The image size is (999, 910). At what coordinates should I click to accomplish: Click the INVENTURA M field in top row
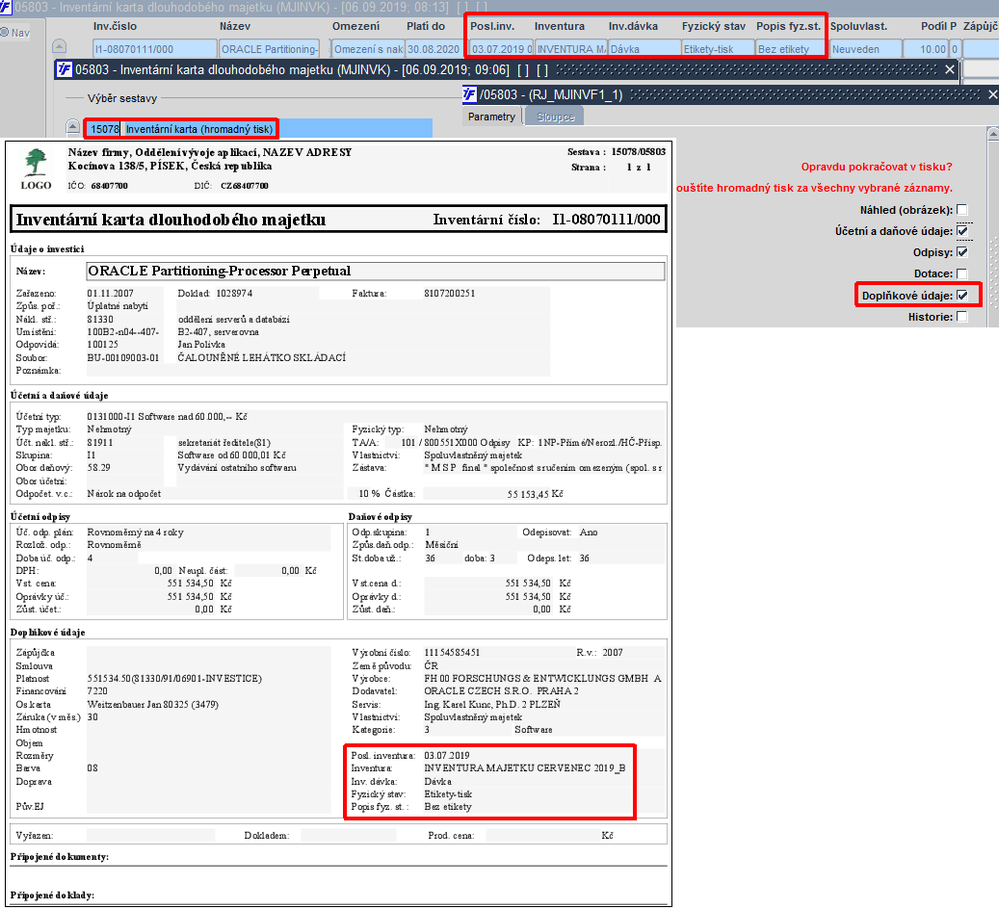click(x=571, y=49)
